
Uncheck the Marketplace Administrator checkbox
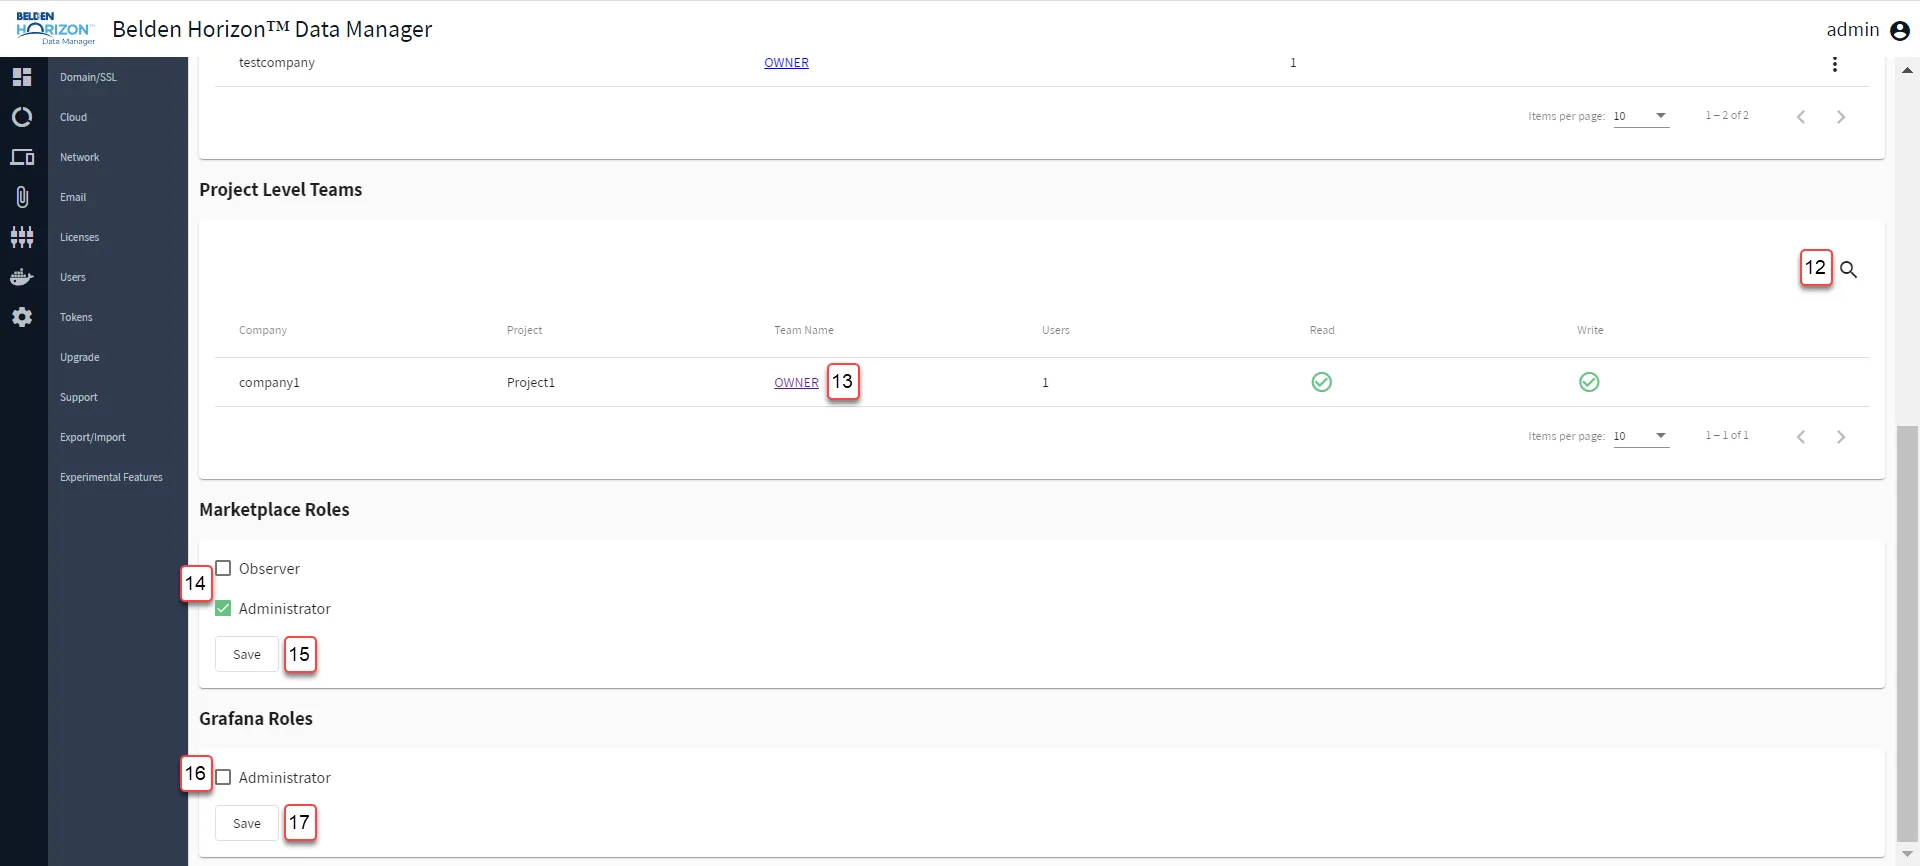coord(223,608)
